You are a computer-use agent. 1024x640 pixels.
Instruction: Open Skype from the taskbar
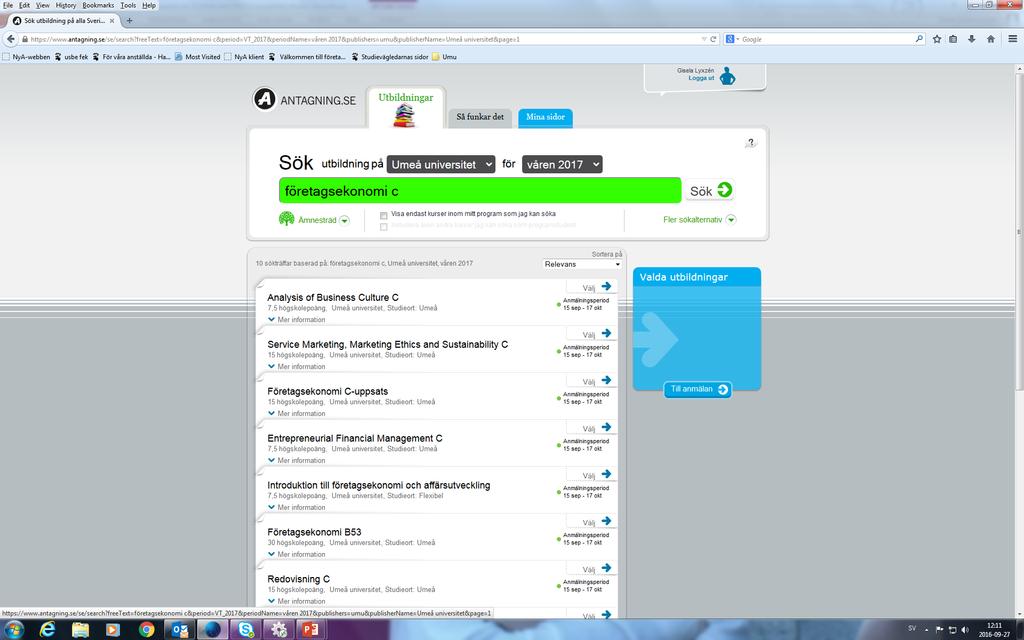246,630
